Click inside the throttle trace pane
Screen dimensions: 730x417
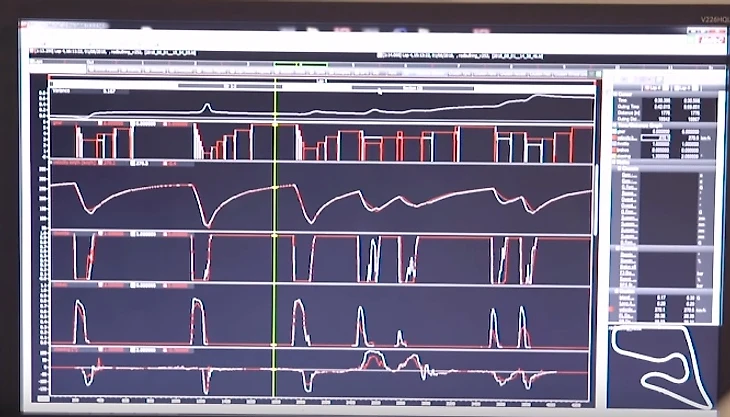tap(321, 258)
